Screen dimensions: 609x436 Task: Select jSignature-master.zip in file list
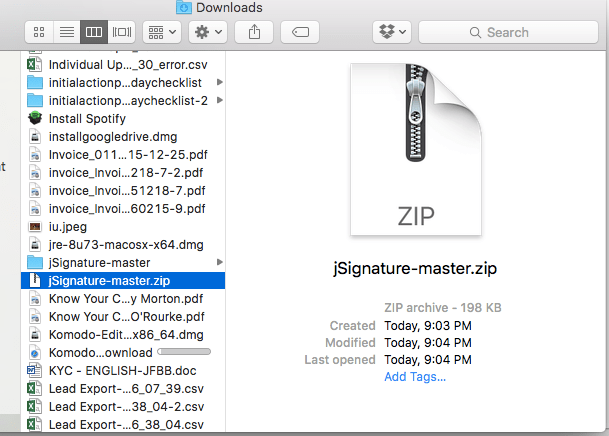pos(123,281)
